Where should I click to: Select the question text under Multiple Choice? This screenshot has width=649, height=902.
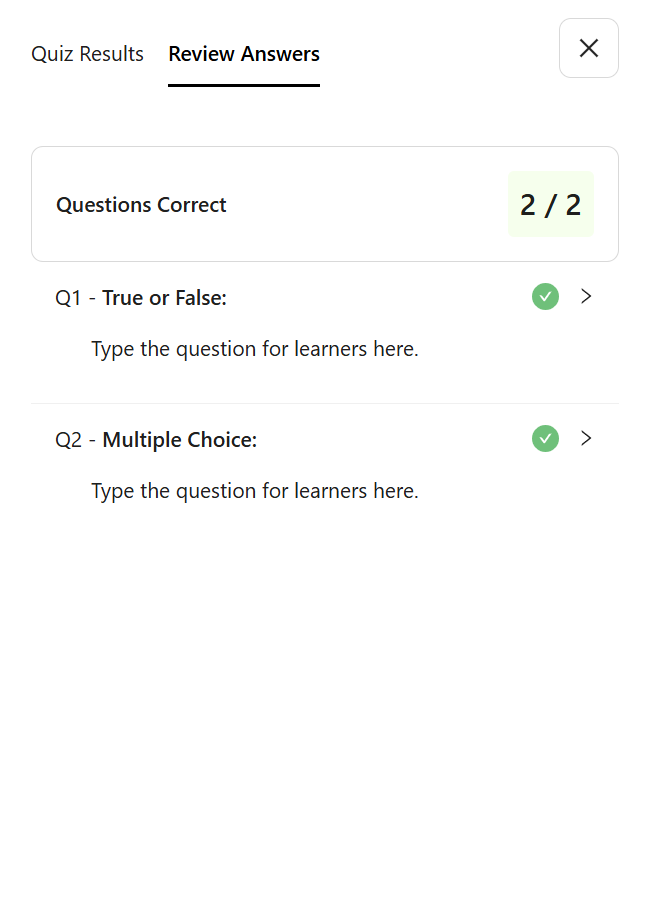pyautogui.click(x=255, y=491)
